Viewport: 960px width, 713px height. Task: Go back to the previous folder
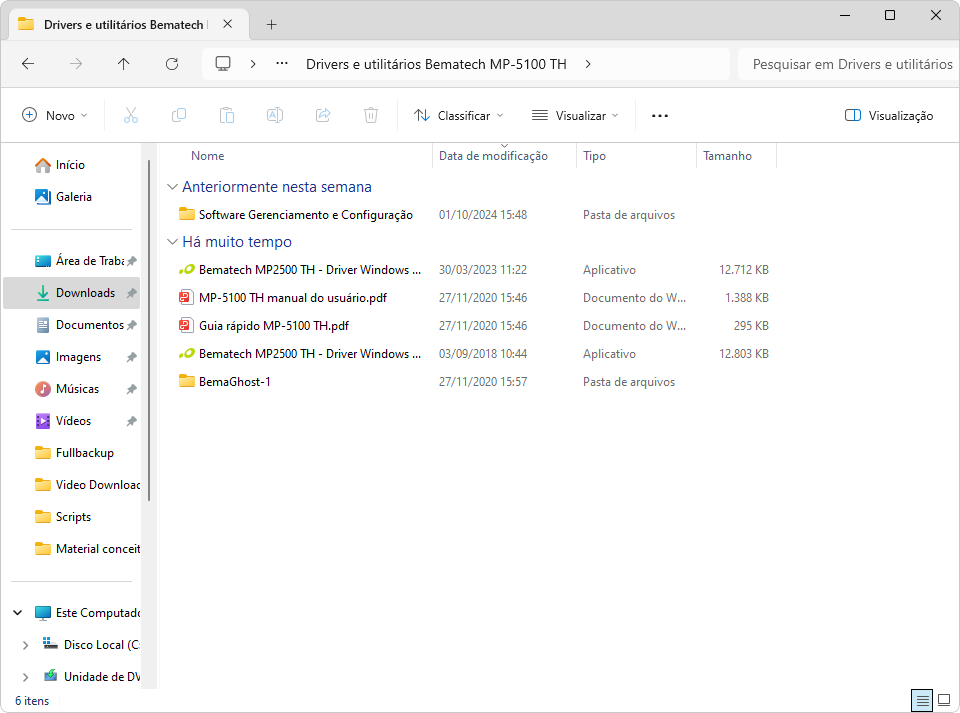pos(28,64)
